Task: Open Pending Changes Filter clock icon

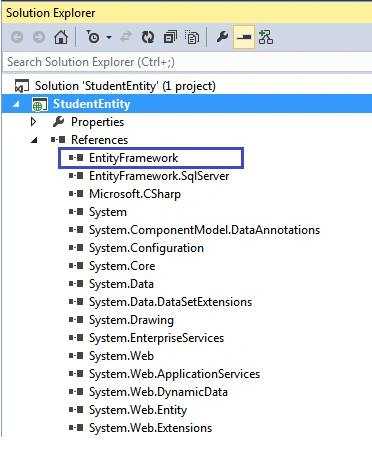Action: click(x=93, y=37)
